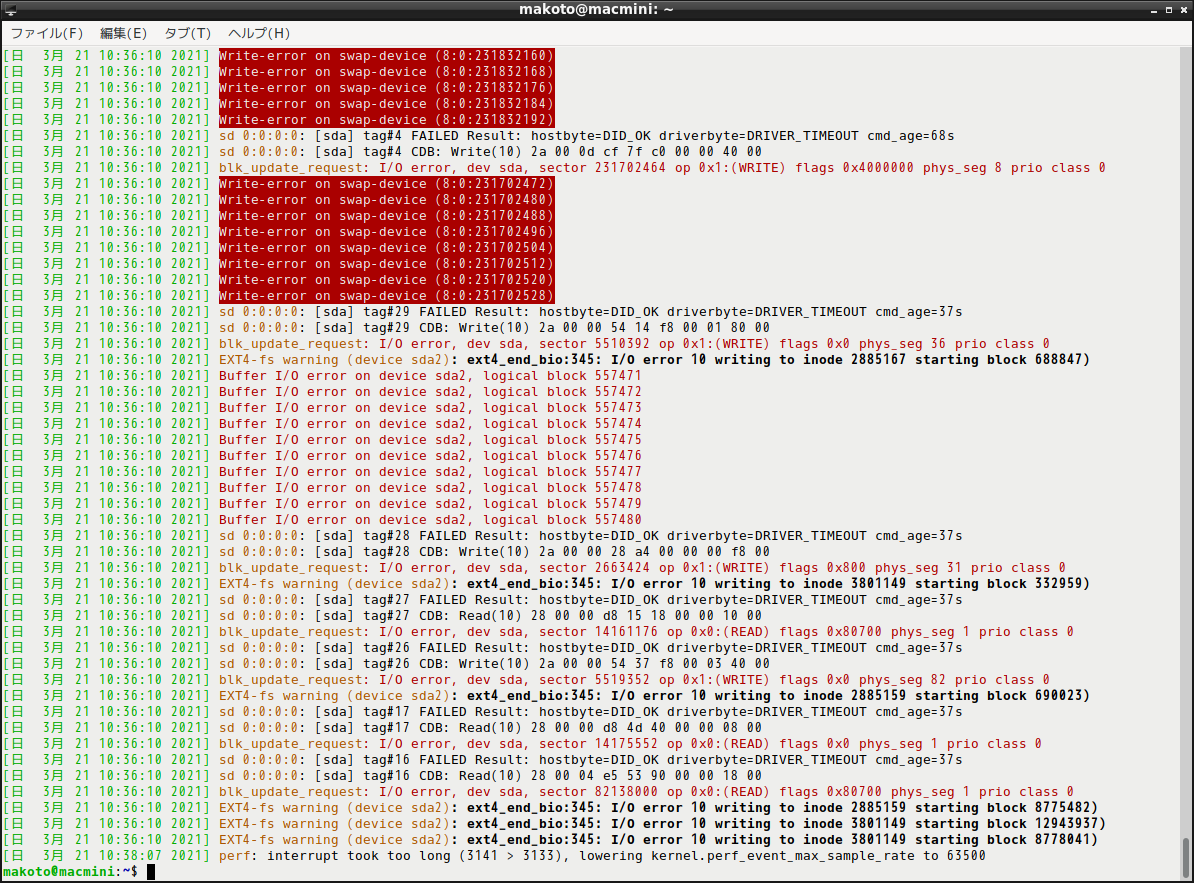Open the 編集(E) menu
Image resolution: width=1194 pixels, height=883 pixels.
point(123,33)
